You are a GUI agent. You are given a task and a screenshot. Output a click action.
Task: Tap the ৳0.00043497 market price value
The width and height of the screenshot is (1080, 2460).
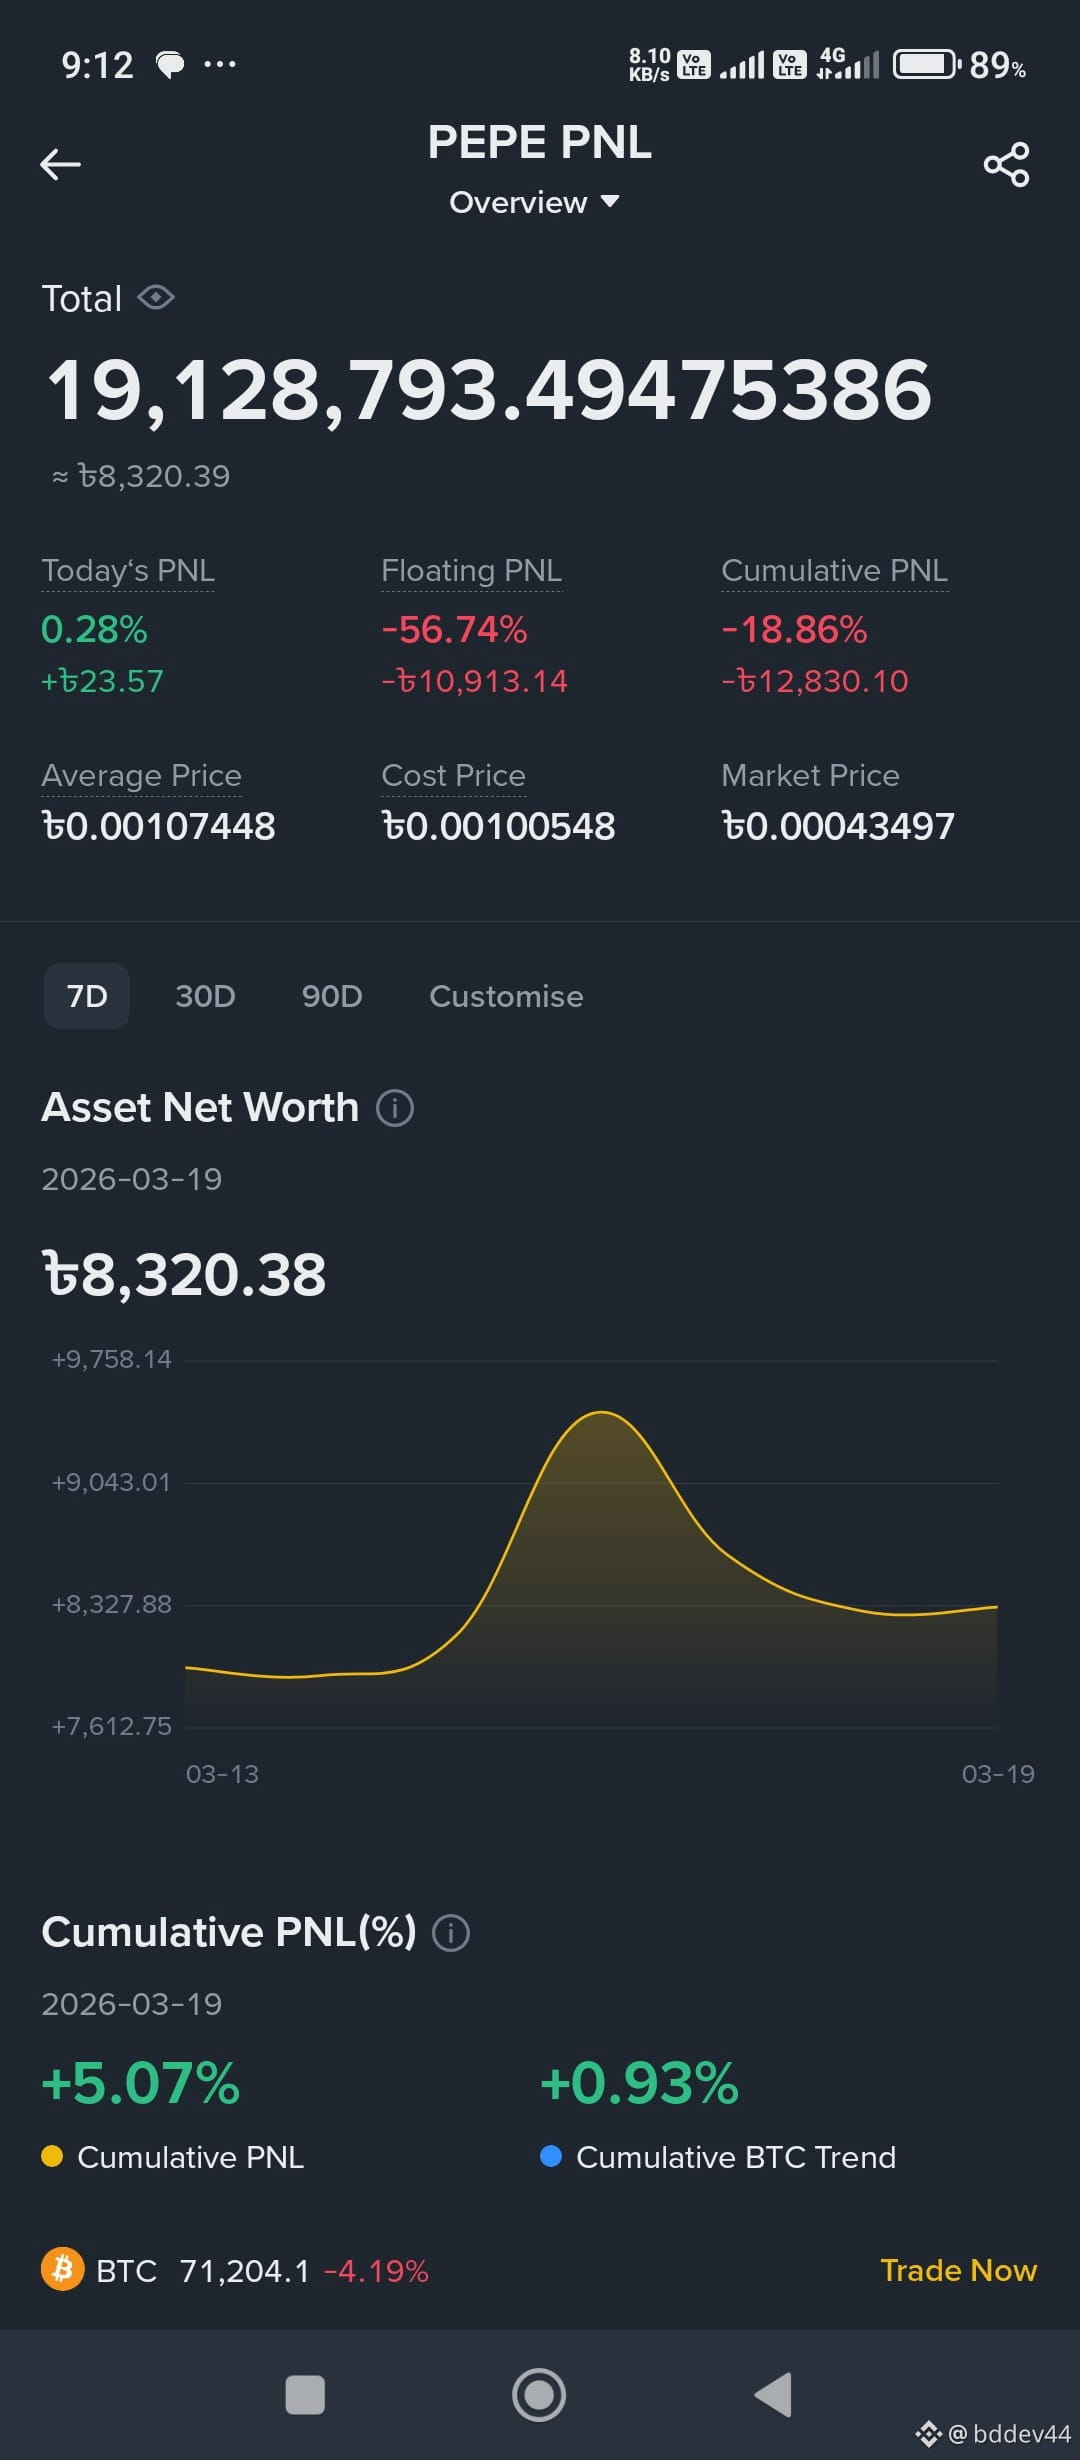[838, 826]
